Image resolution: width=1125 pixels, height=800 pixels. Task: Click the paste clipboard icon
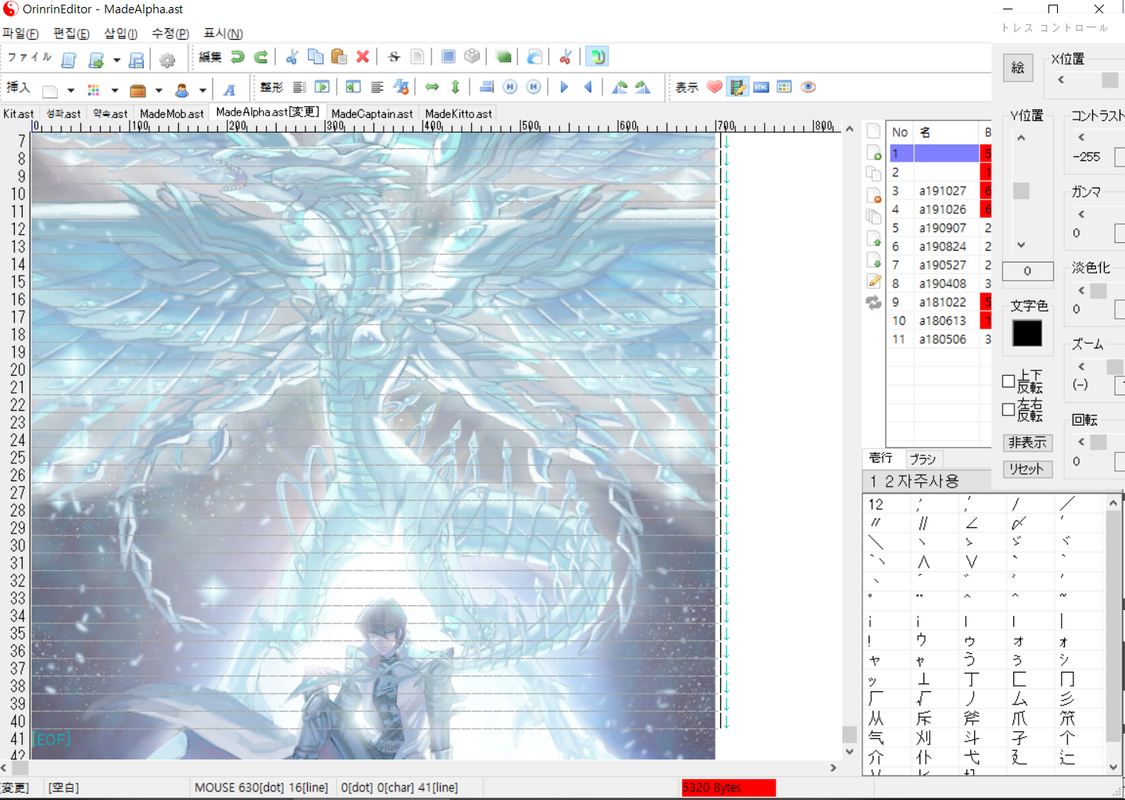pyautogui.click(x=339, y=57)
